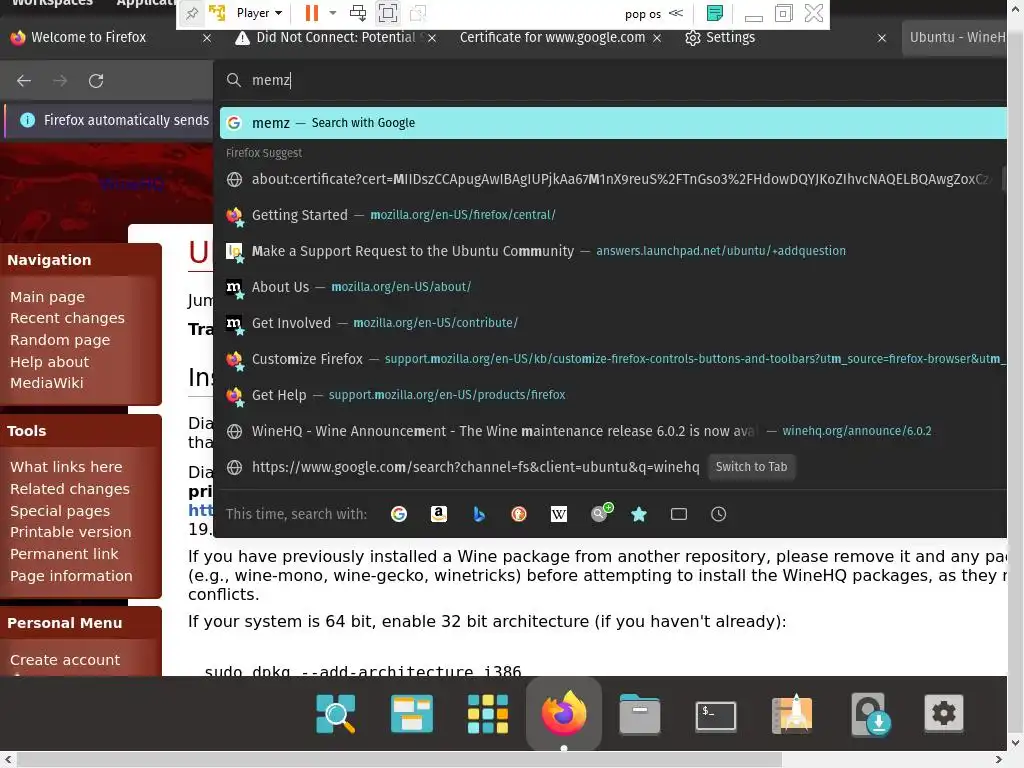
Task: Click the forward navigation arrow
Action: (60, 80)
